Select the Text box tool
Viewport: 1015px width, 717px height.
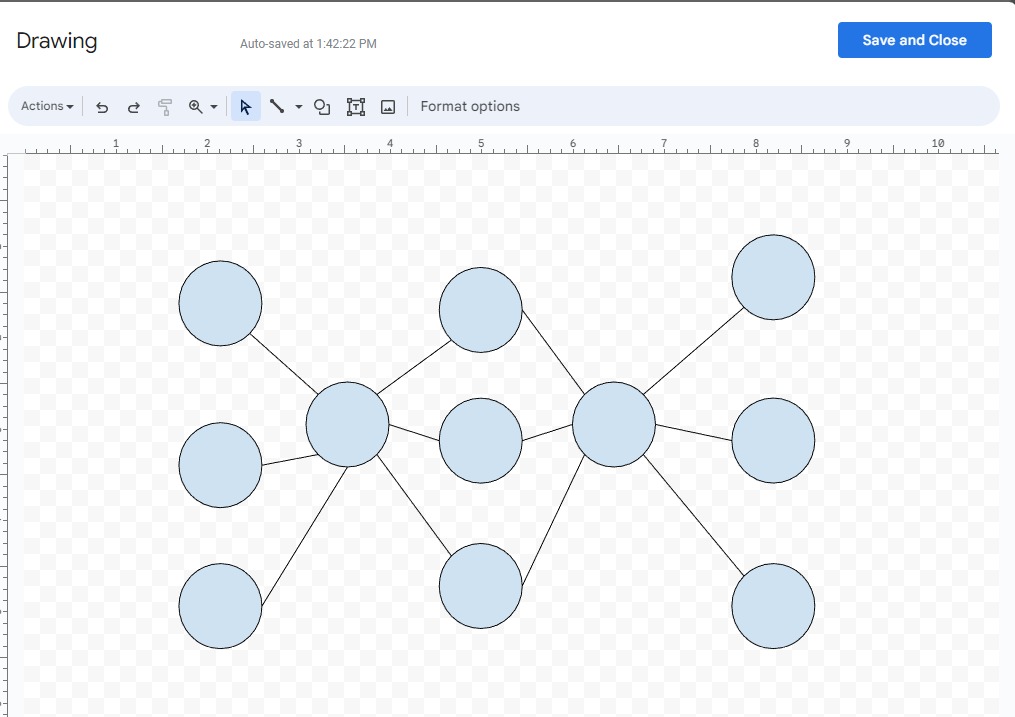tap(355, 106)
